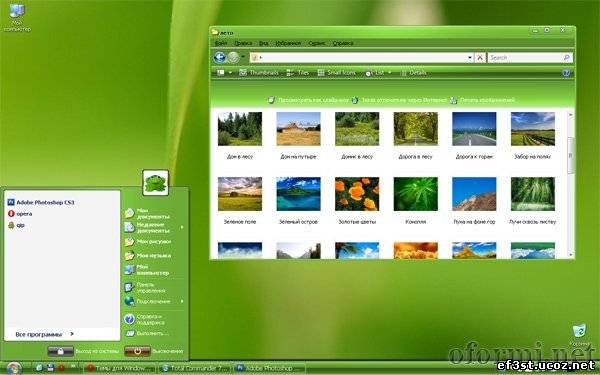The width and height of the screenshot is (600, 375).
Task: Click the frog user picture
Action: click(155, 183)
